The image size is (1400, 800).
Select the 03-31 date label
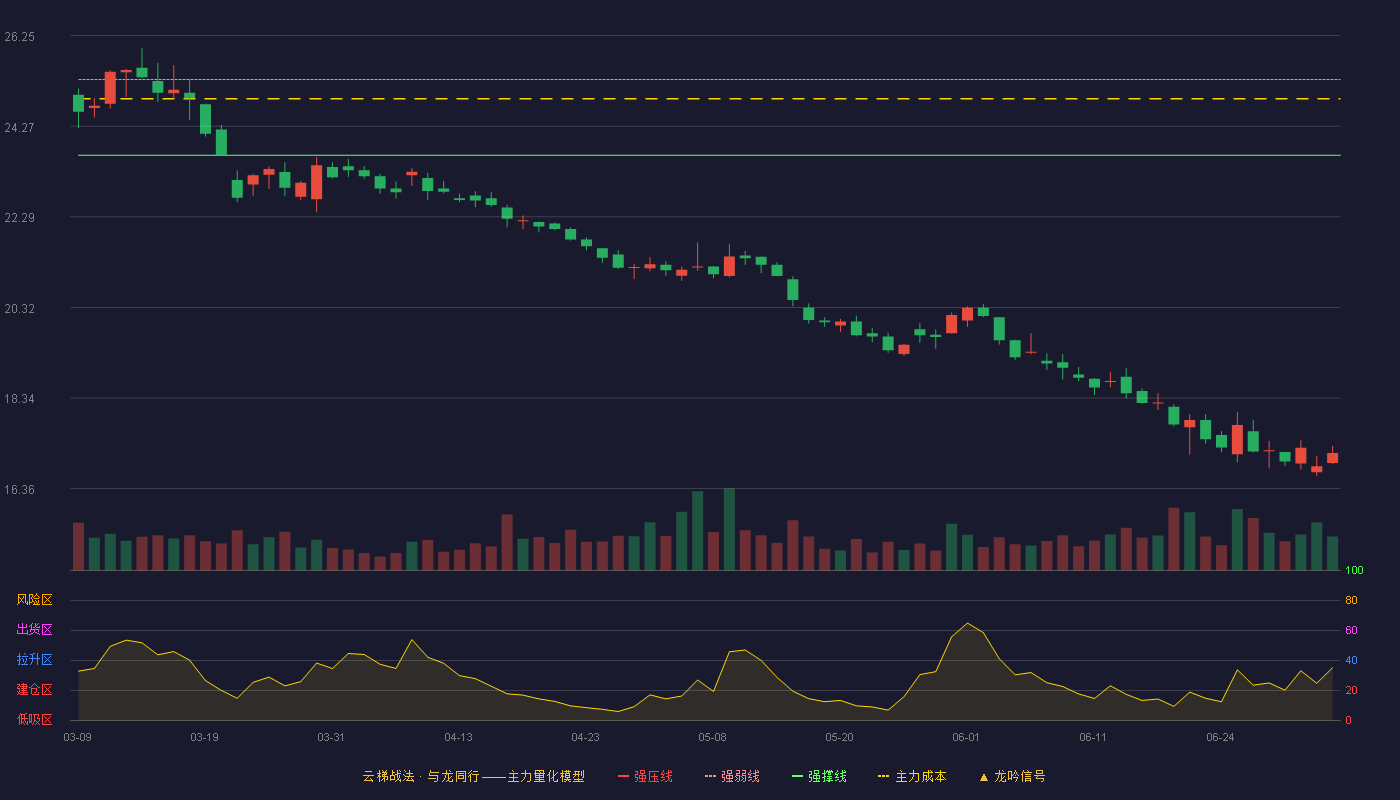(x=331, y=737)
